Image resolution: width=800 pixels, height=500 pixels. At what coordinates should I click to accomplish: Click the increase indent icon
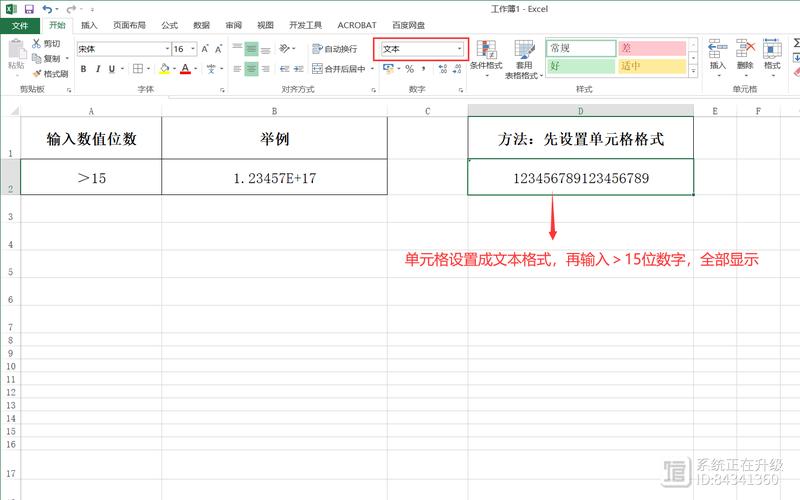[x=299, y=68]
